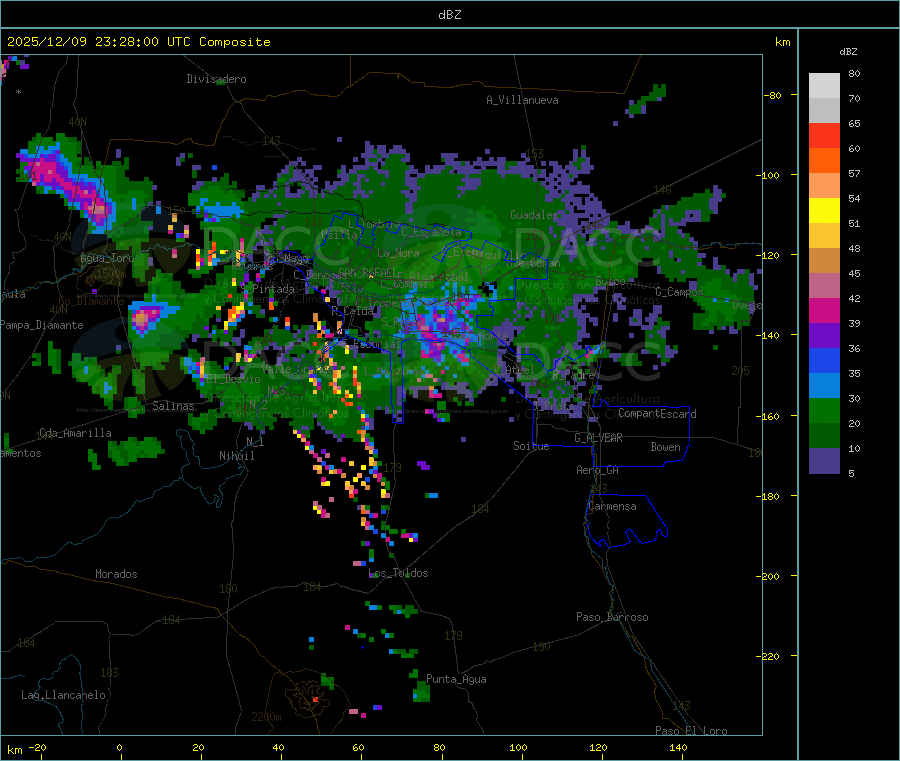Click the Aero_GA place label
This screenshot has width=900, height=761.
598,470
